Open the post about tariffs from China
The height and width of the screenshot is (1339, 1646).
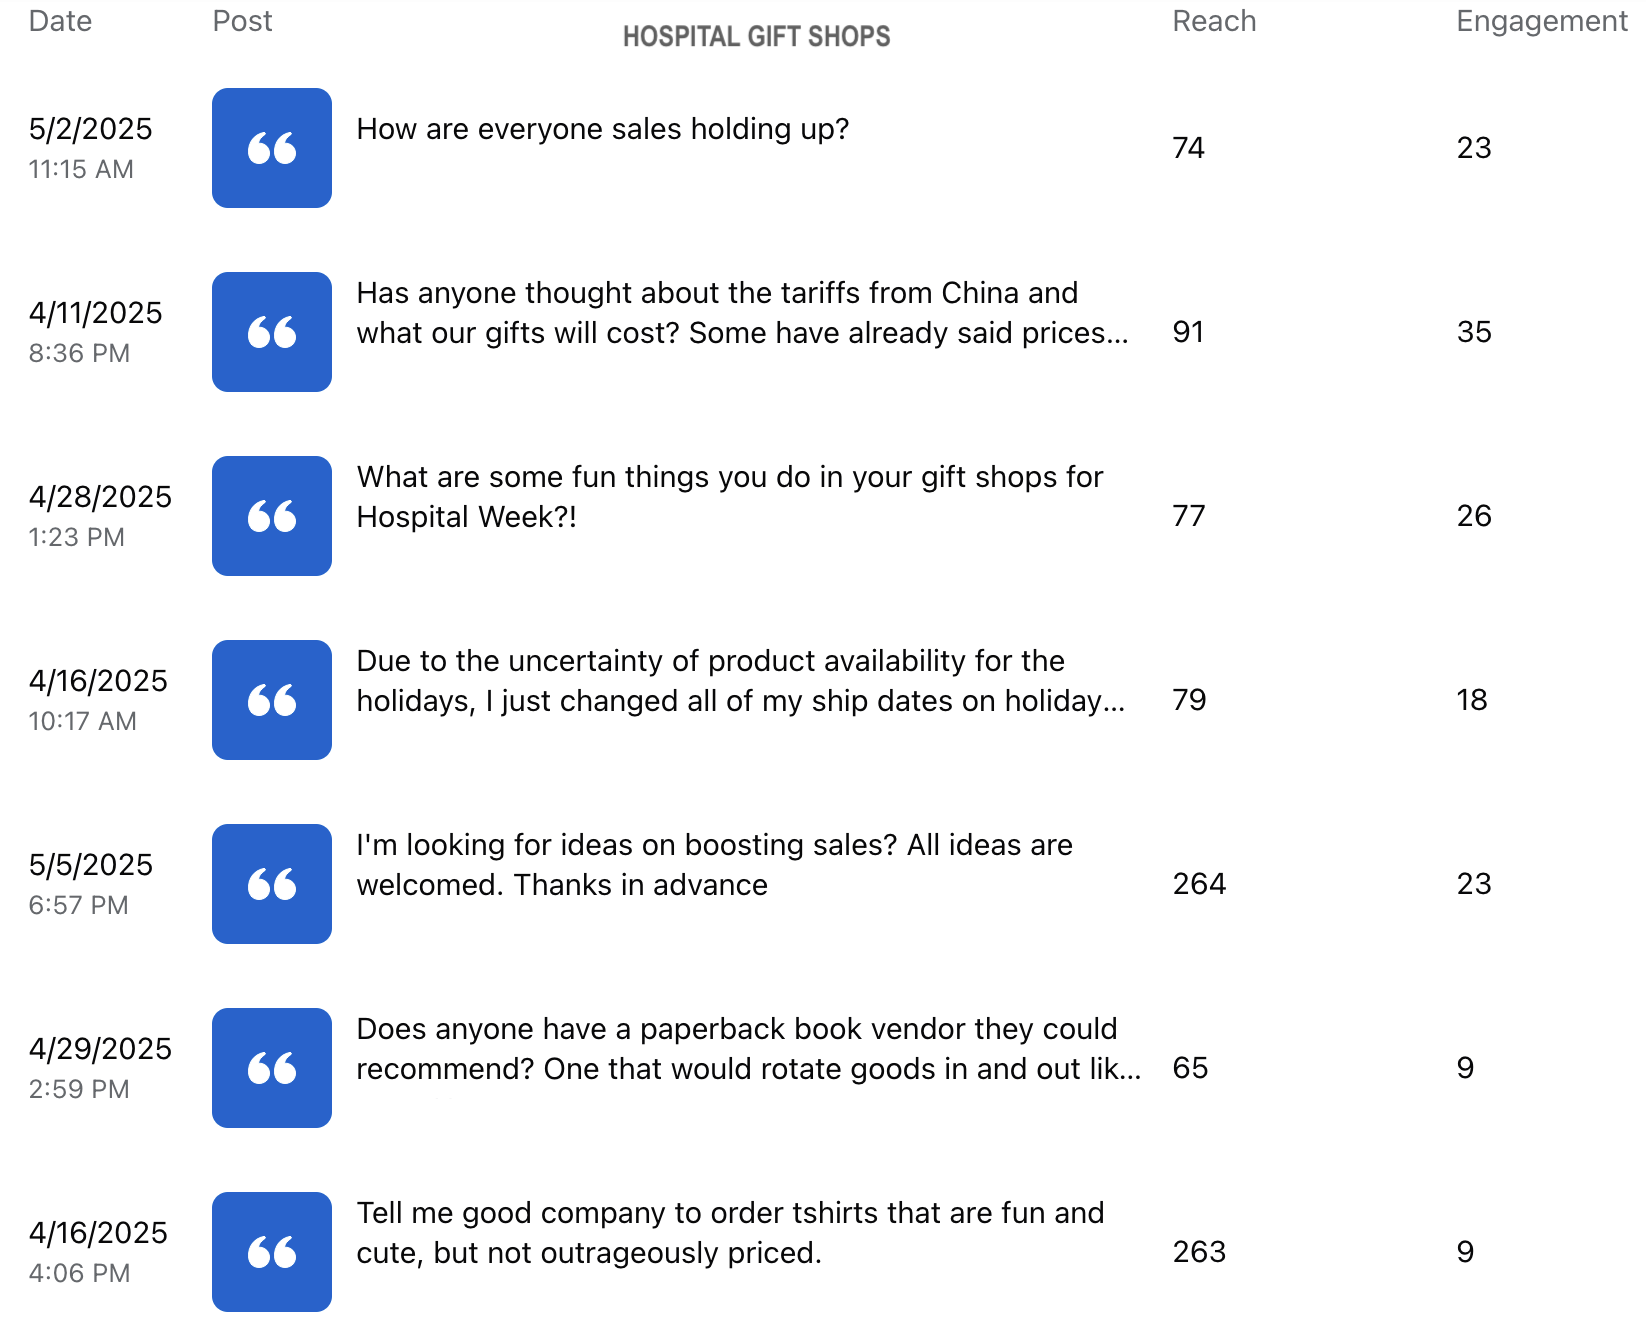tap(742, 313)
